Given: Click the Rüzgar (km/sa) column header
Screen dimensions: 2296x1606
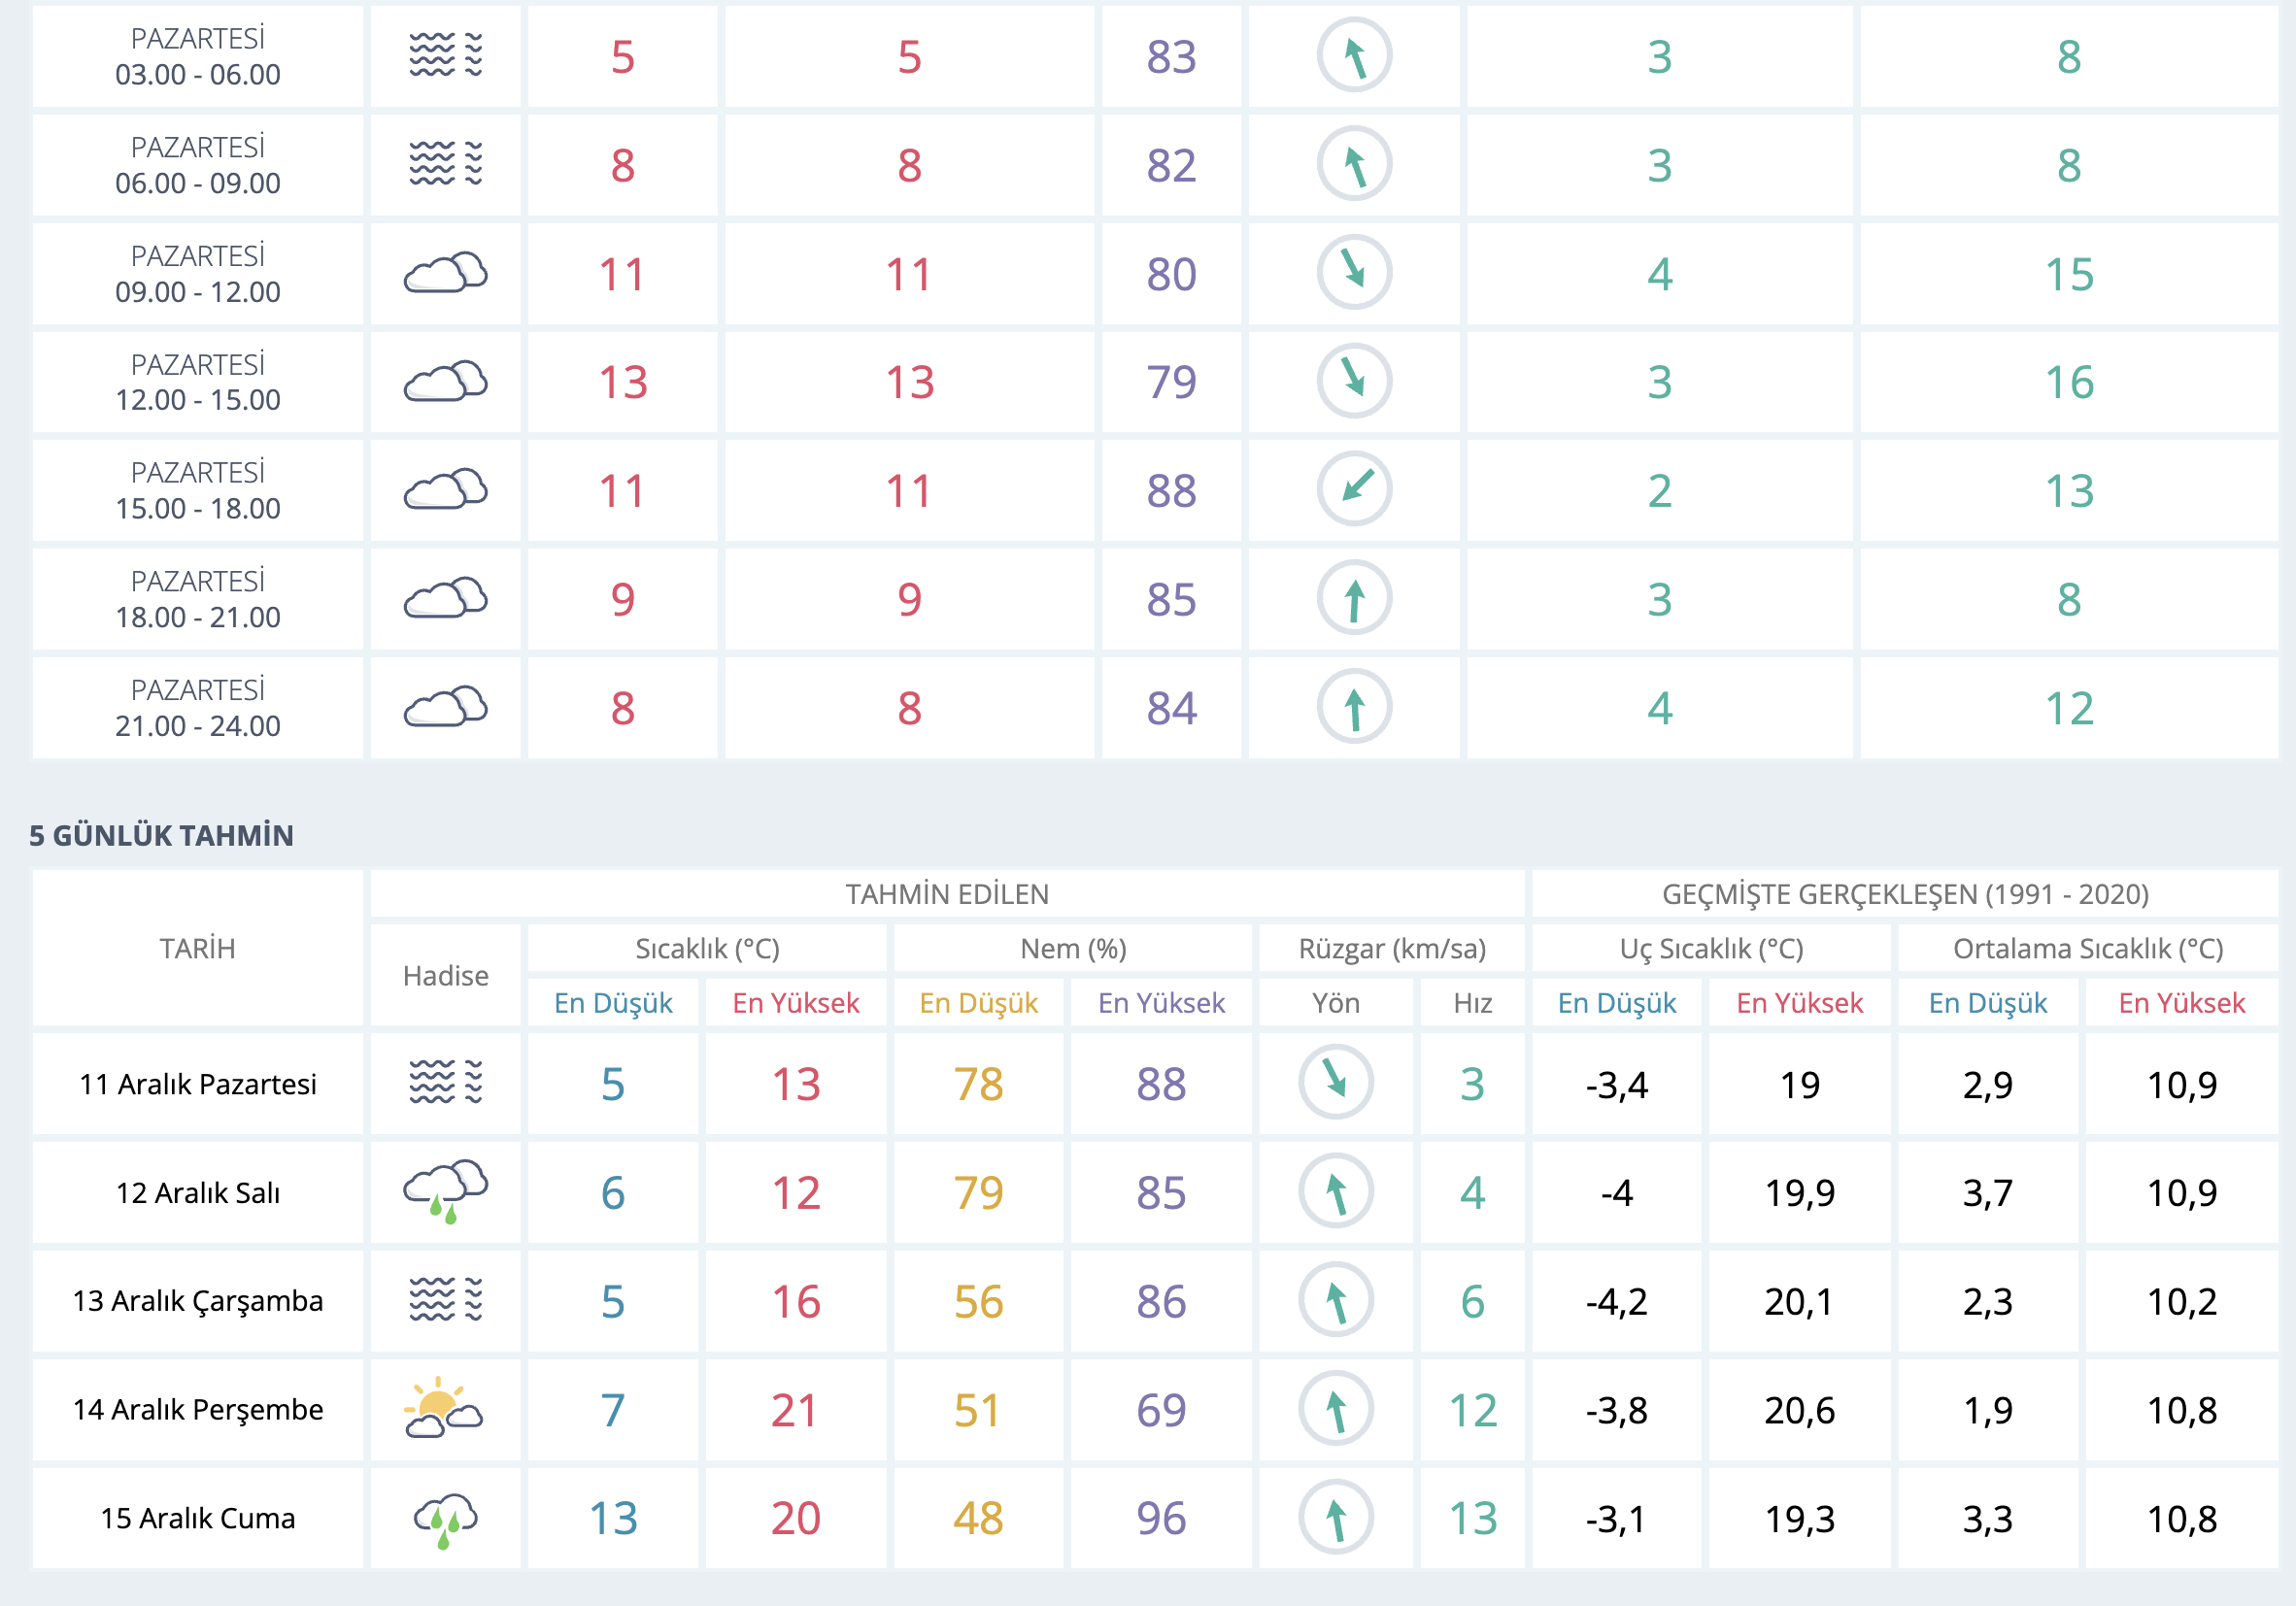Looking at the screenshot, I should pyautogui.click(x=1391, y=949).
